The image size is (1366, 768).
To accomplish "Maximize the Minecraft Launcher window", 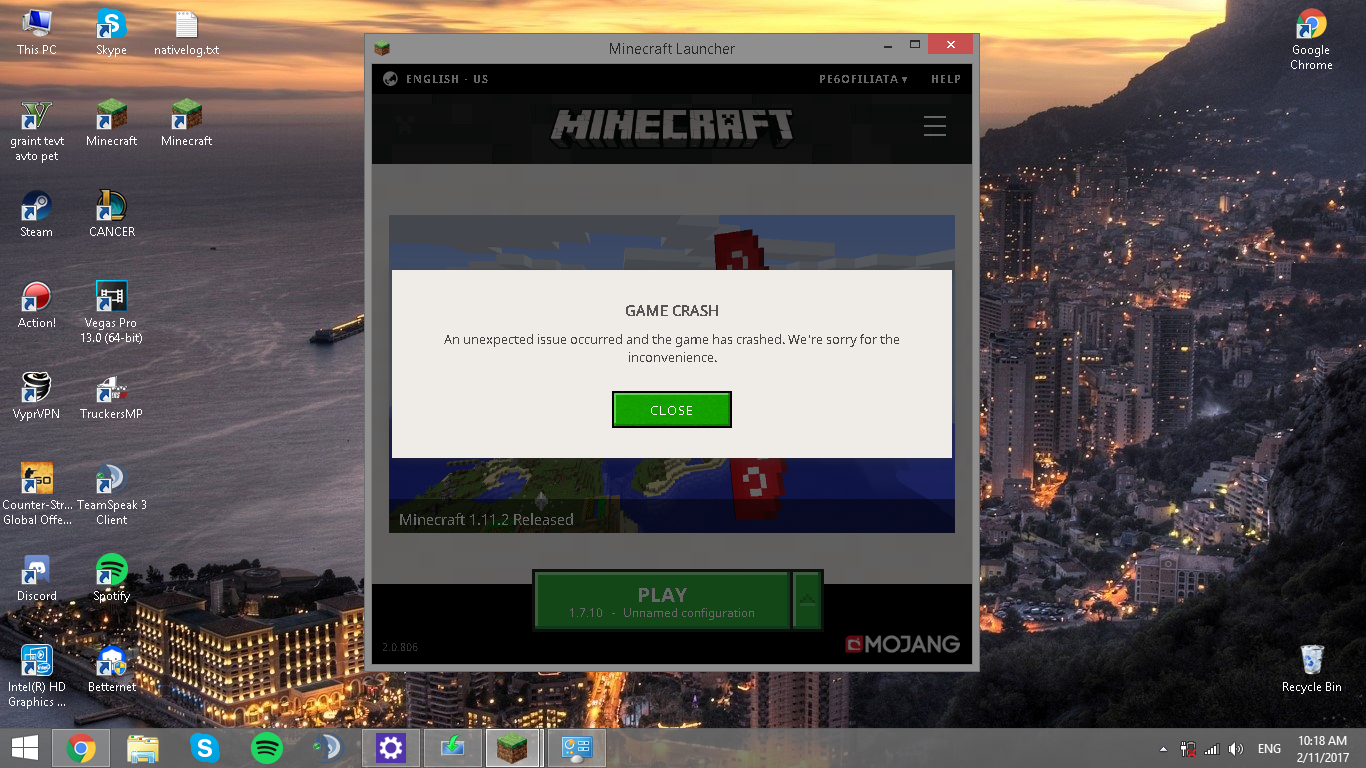I will click(914, 45).
